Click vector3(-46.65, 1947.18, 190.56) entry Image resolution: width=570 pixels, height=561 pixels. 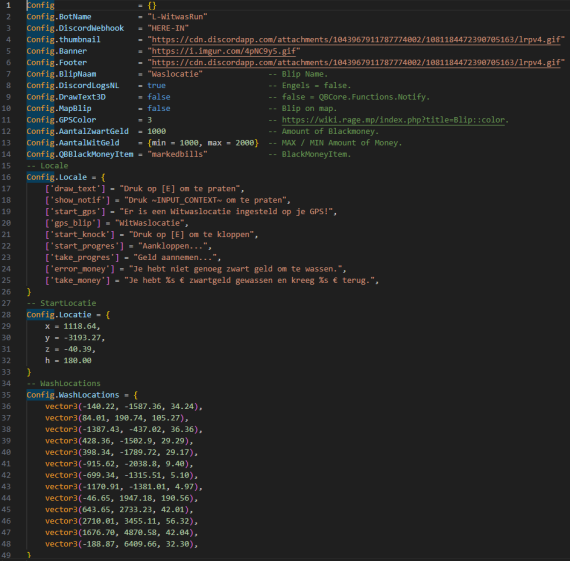coord(122,498)
